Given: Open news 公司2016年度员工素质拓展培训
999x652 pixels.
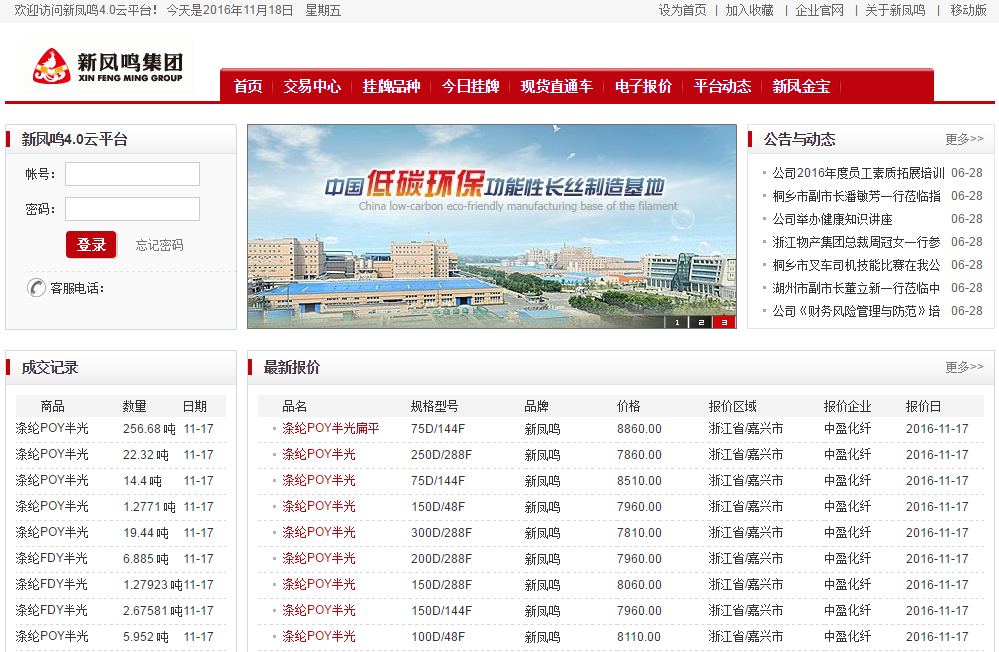Looking at the screenshot, I should (858, 173).
